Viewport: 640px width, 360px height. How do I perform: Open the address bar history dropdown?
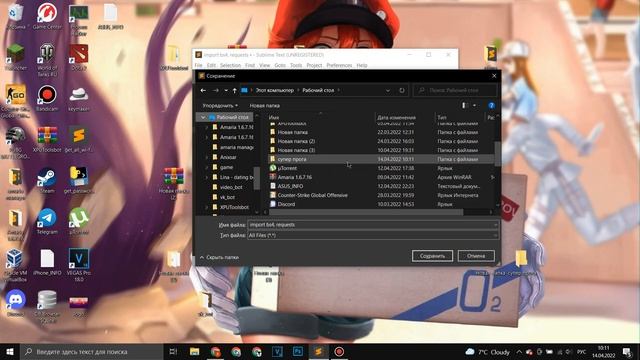(x=388, y=90)
